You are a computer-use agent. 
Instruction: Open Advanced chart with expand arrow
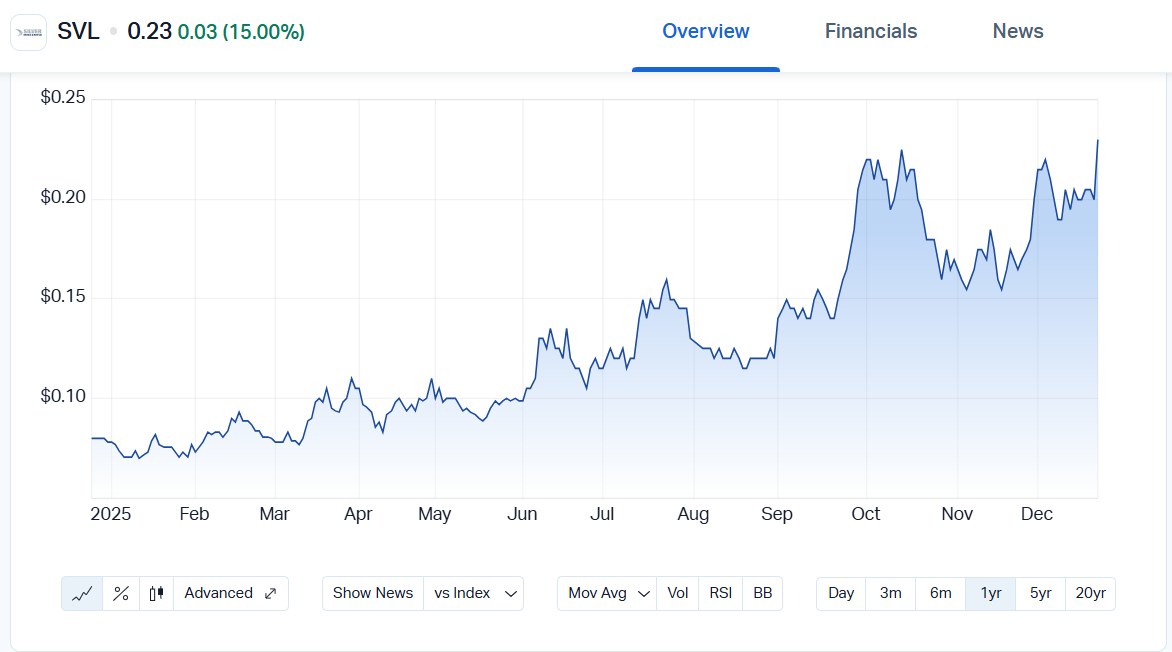231,593
